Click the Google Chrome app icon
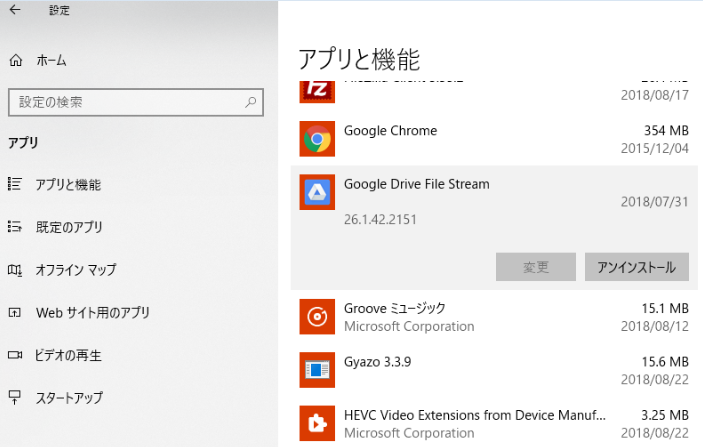 317,139
